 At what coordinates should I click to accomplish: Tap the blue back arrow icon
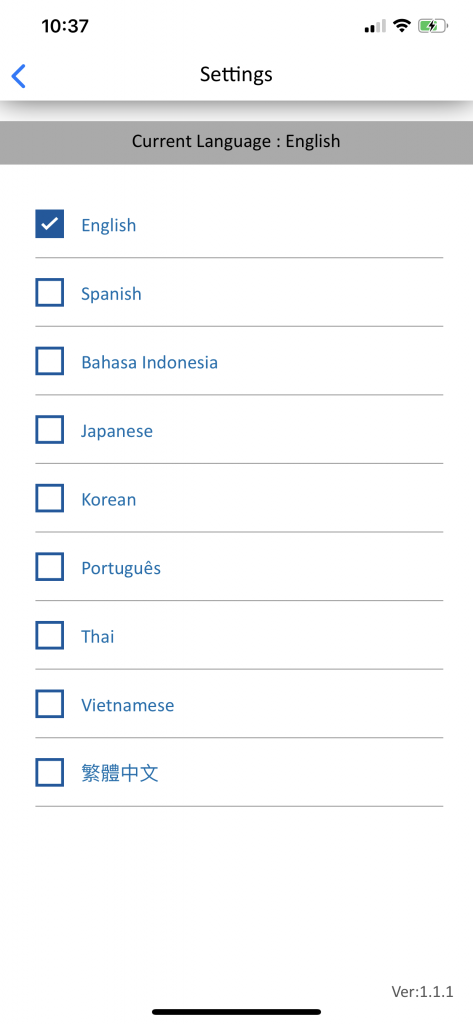18,76
